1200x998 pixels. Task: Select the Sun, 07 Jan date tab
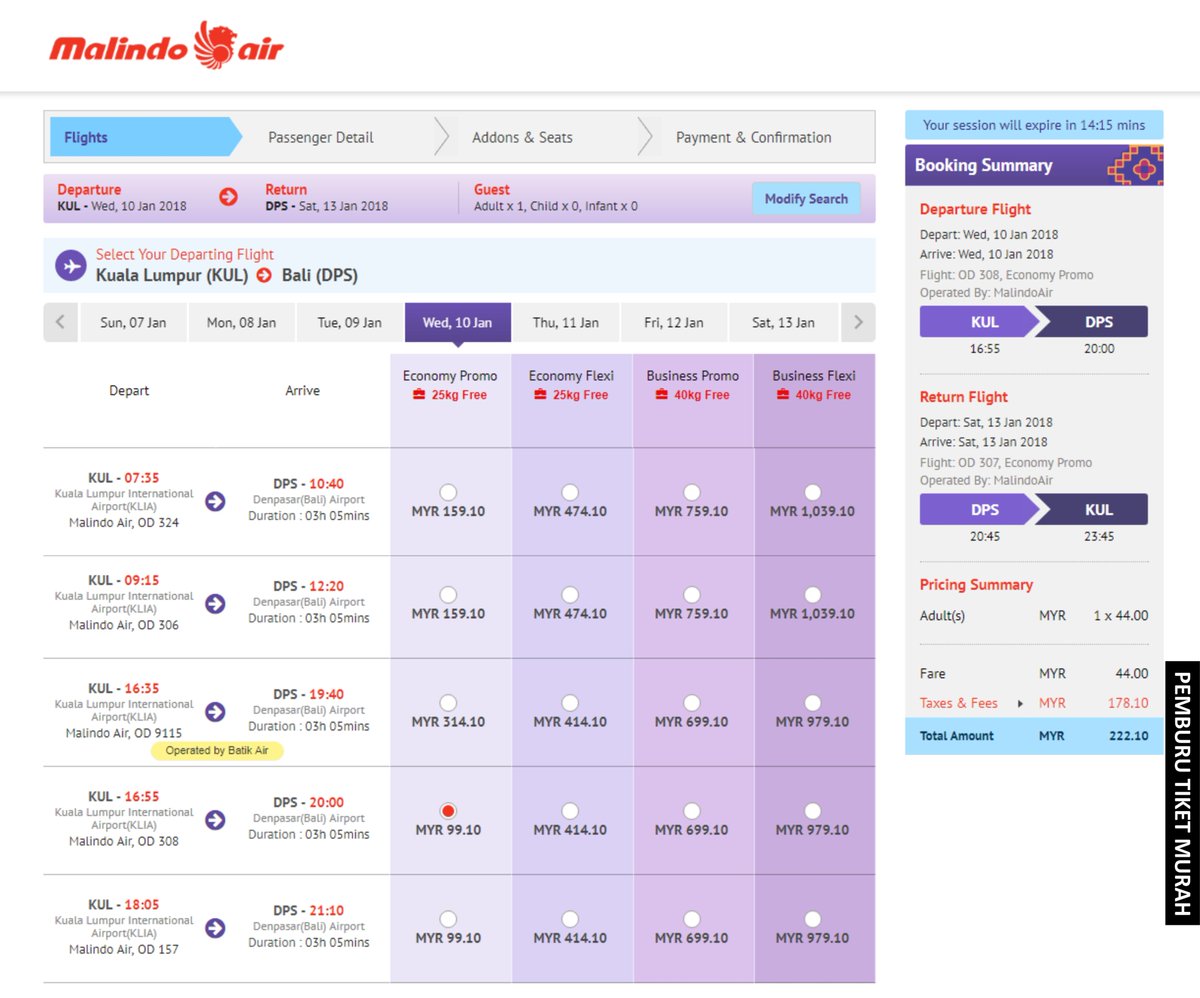[x=133, y=322]
